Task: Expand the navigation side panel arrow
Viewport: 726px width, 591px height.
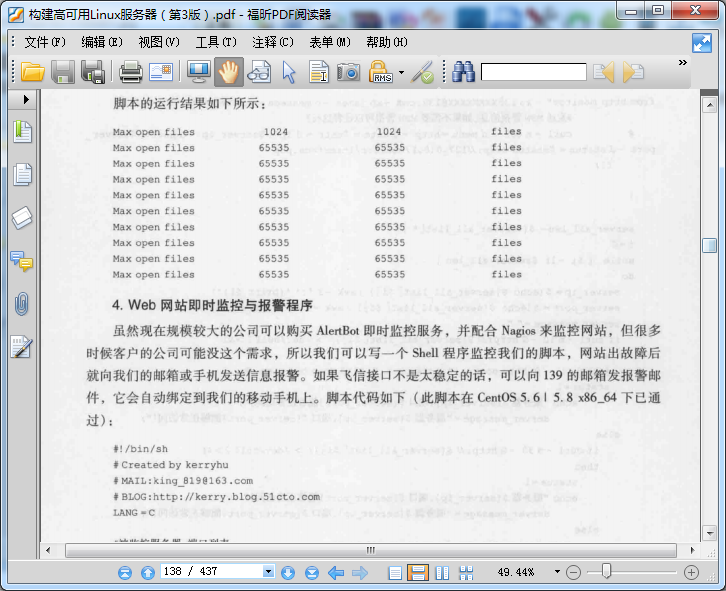Action: pyautogui.click(x=26, y=99)
